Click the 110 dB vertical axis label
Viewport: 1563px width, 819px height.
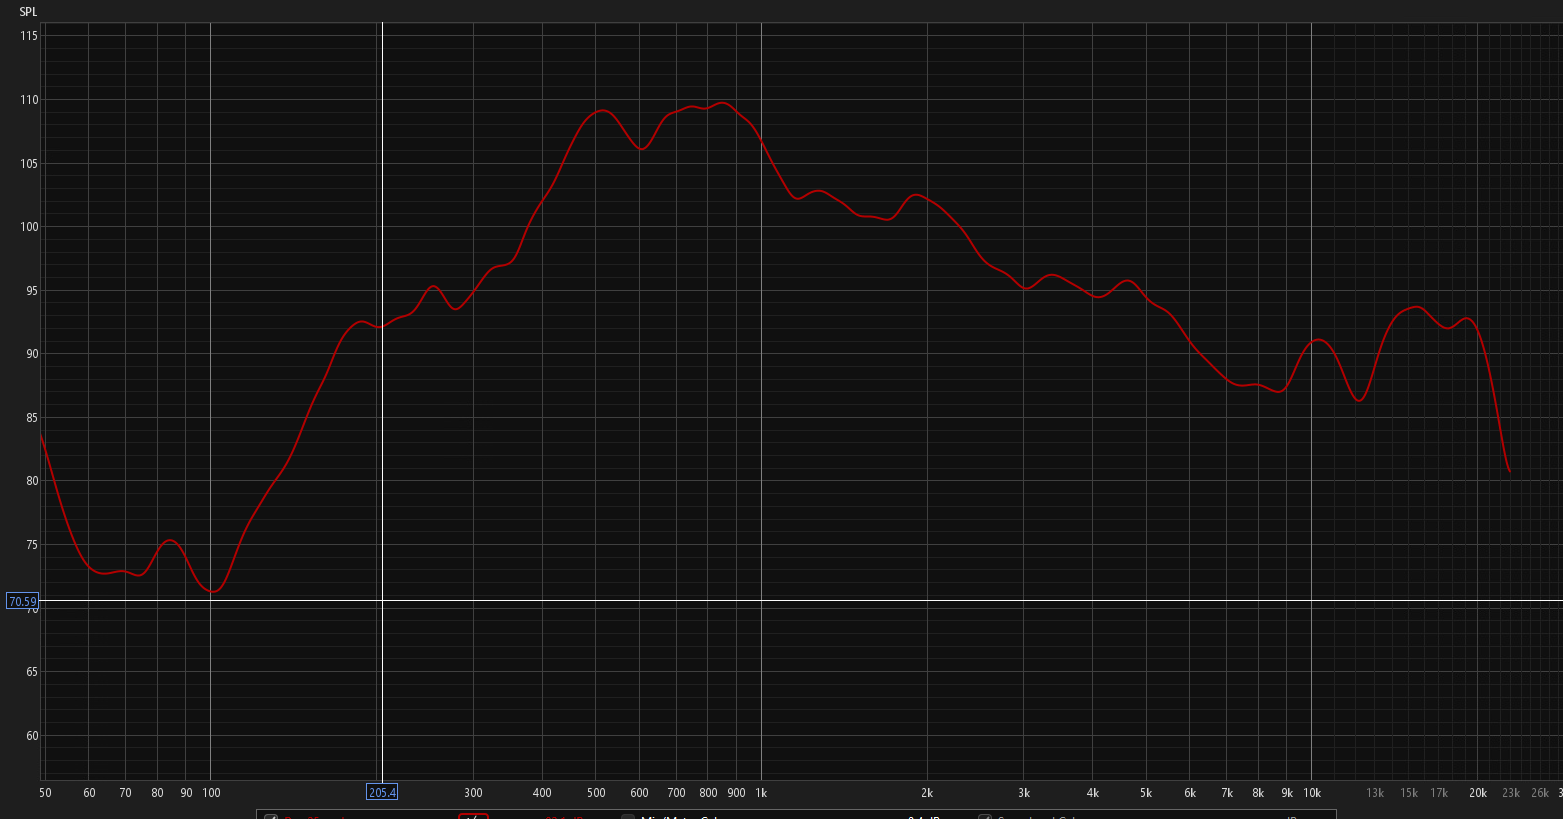tap(29, 100)
